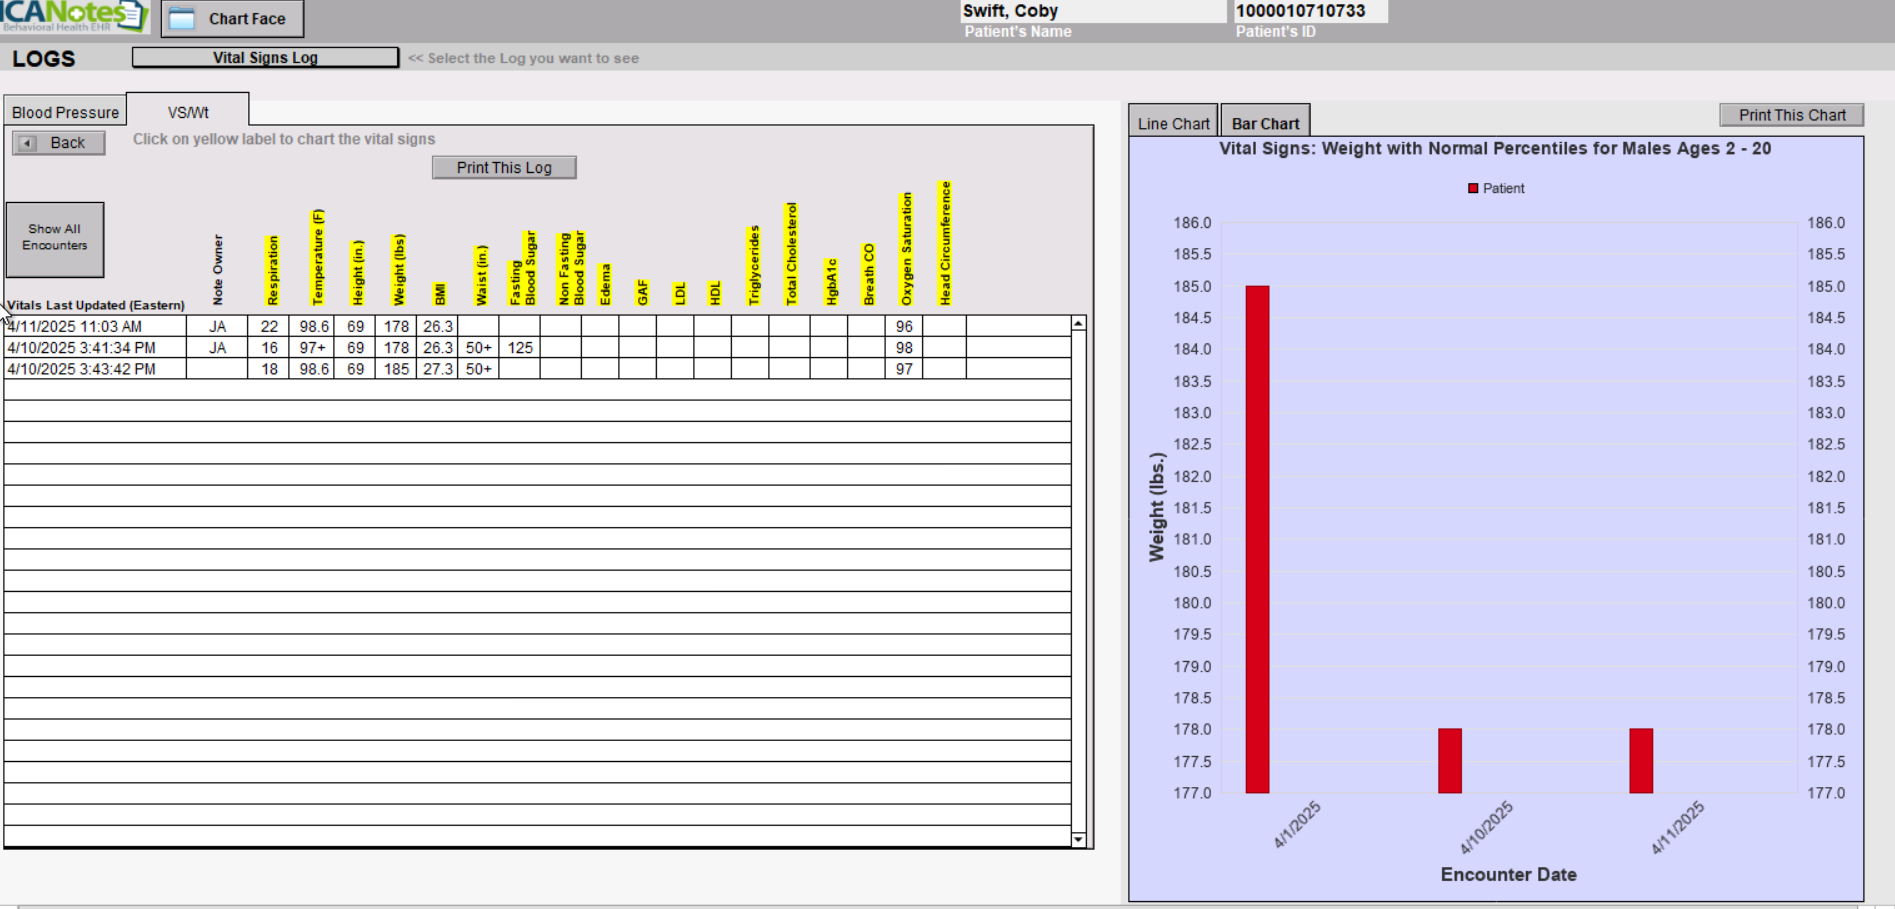The width and height of the screenshot is (1895, 909).
Task: Select the 4/11/2025 11:03 AM row
Action: pyautogui.click(x=94, y=327)
